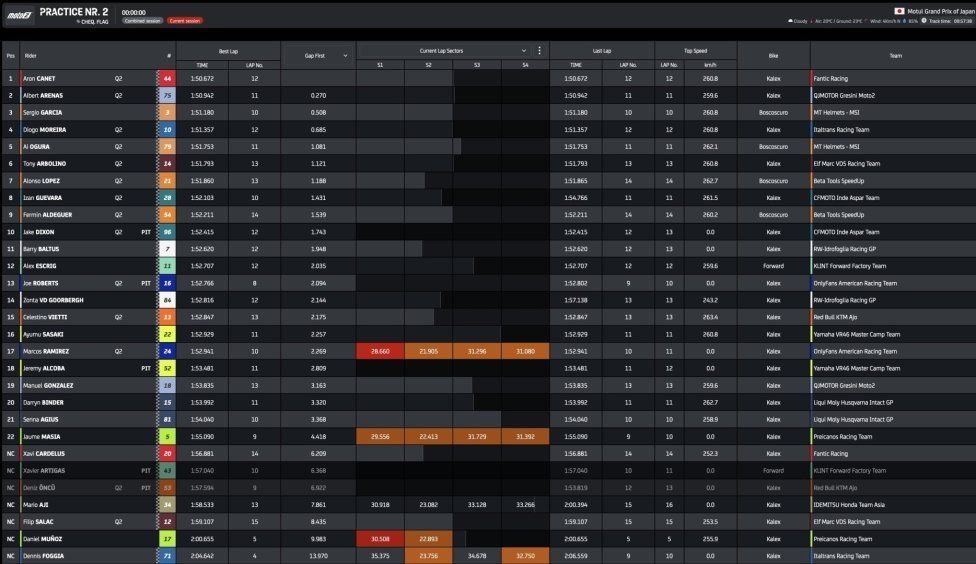
Task: Click the PIT indicator for Jake Dixon
Action: pyautogui.click(x=146, y=232)
